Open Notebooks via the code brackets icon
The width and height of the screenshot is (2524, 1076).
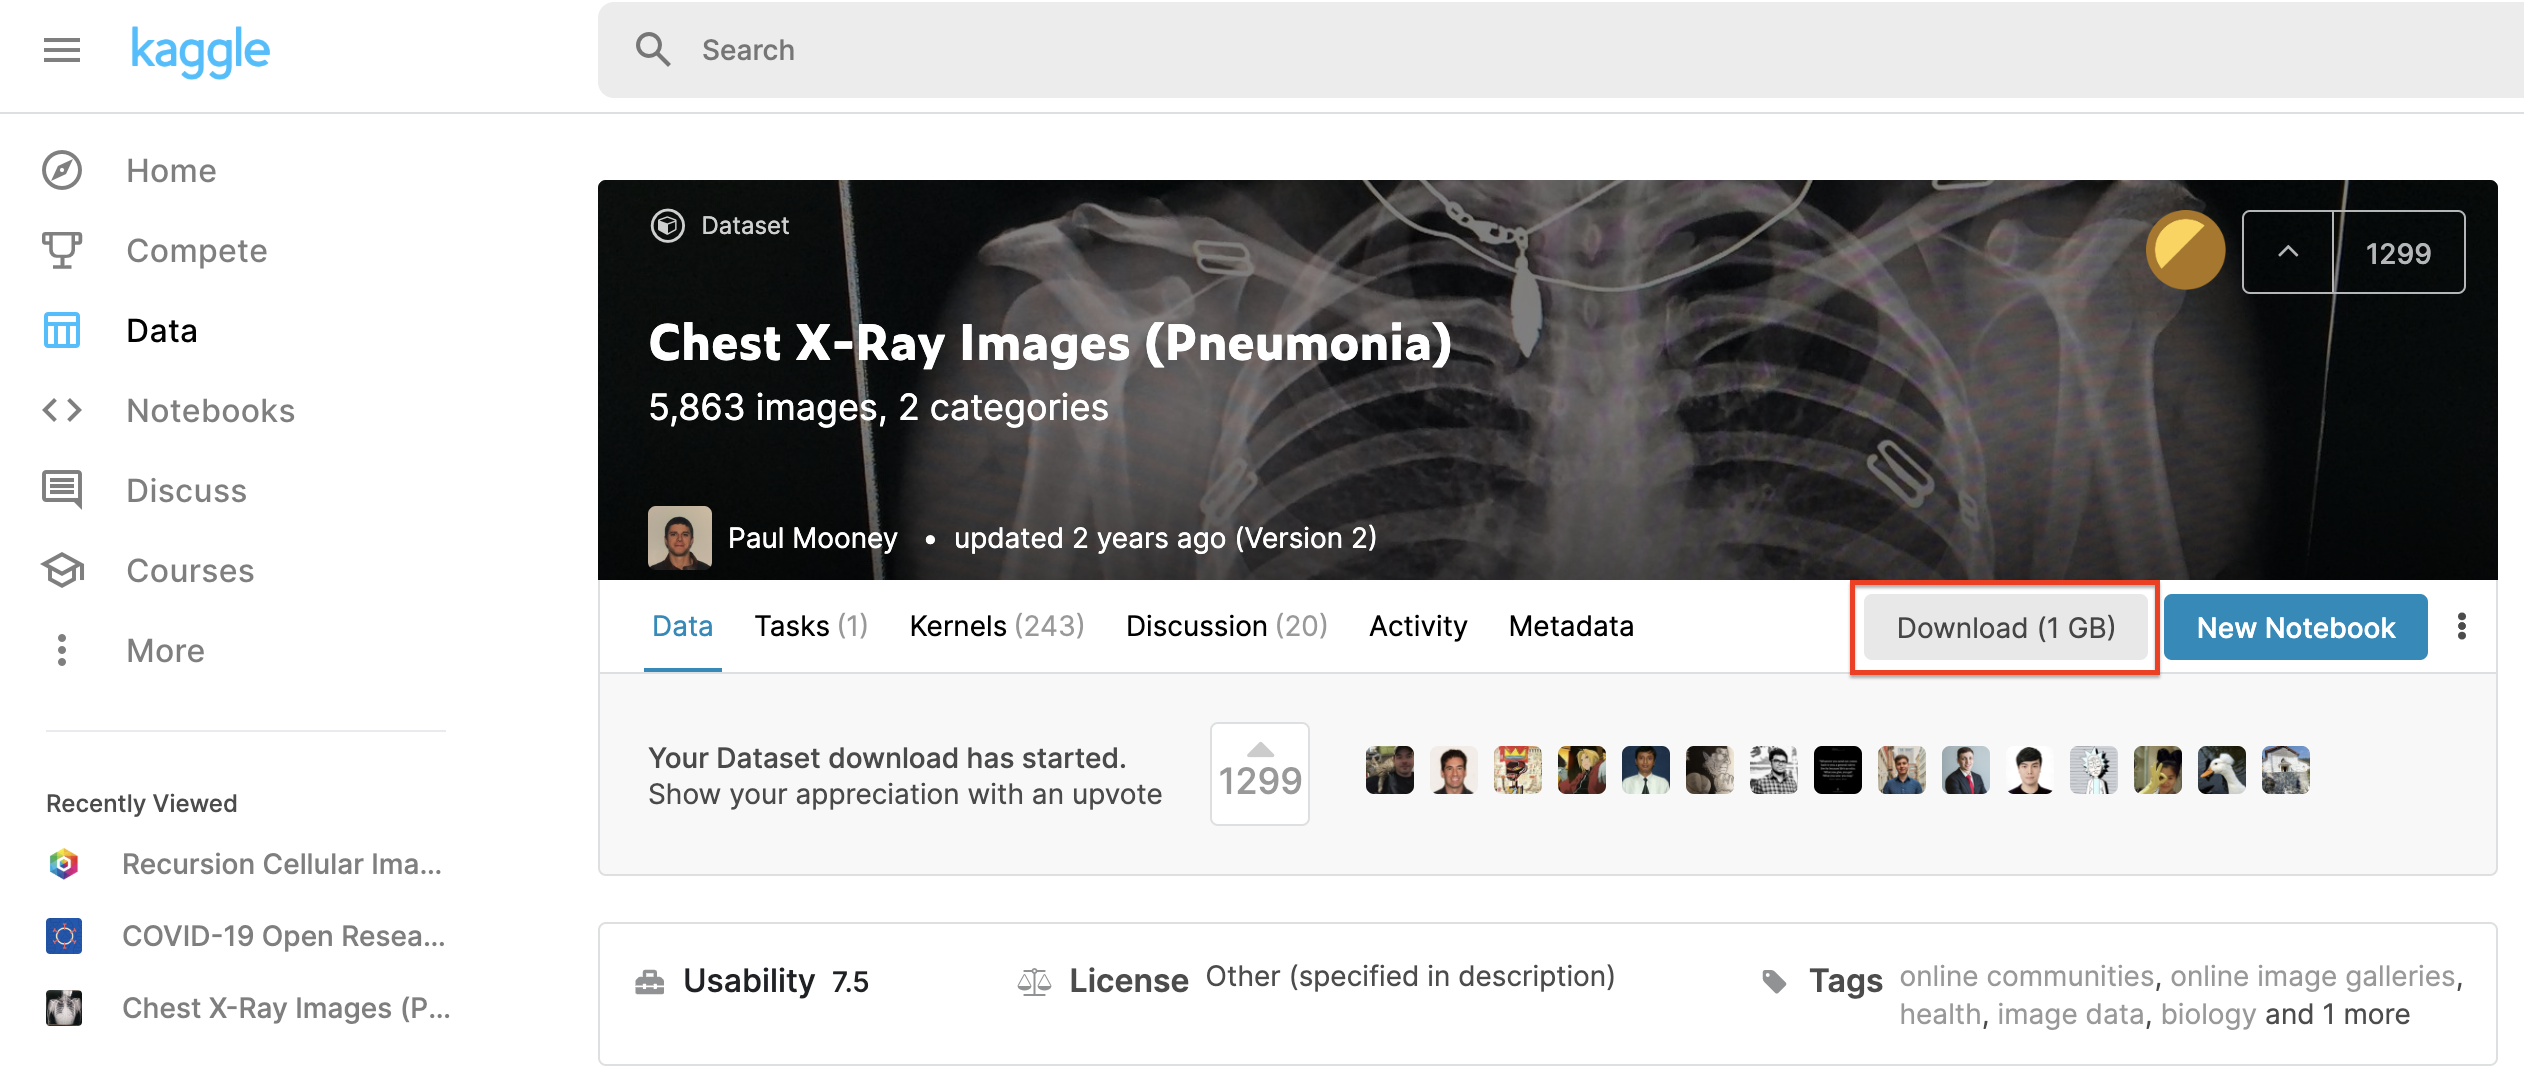click(x=62, y=410)
